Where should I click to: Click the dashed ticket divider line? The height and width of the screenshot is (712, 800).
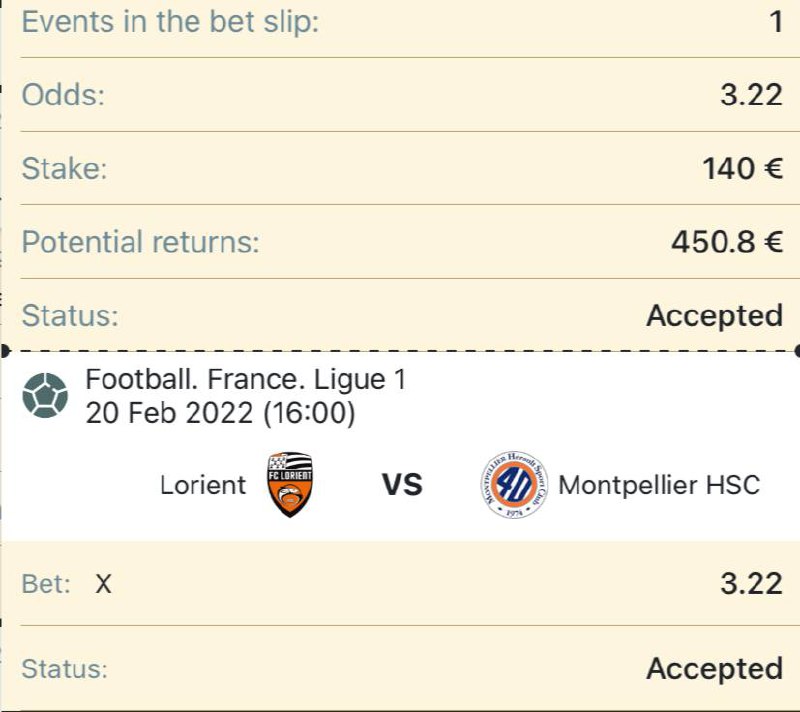point(400,351)
